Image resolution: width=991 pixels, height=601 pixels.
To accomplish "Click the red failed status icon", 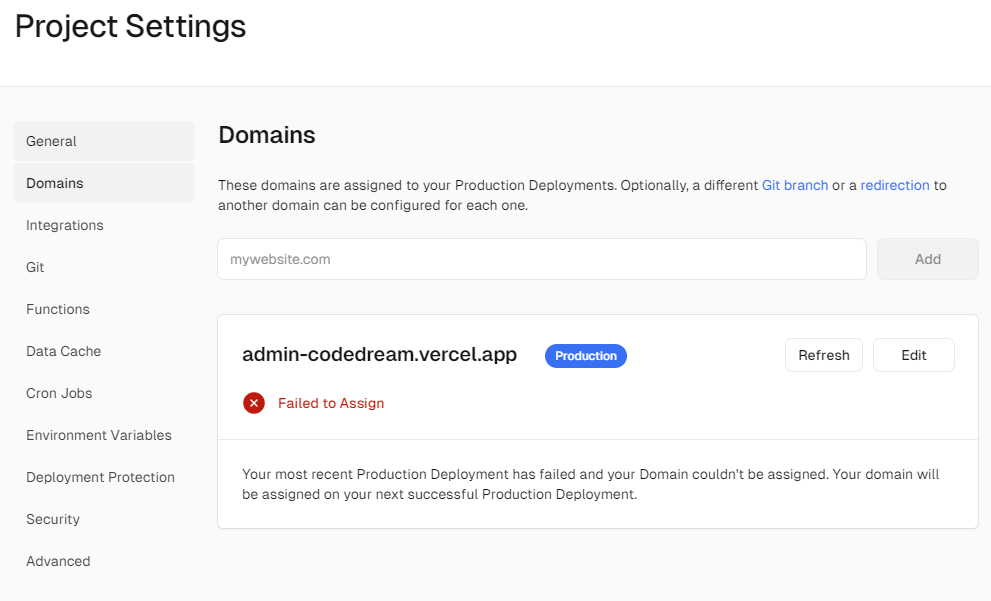I will tap(254, 403).
